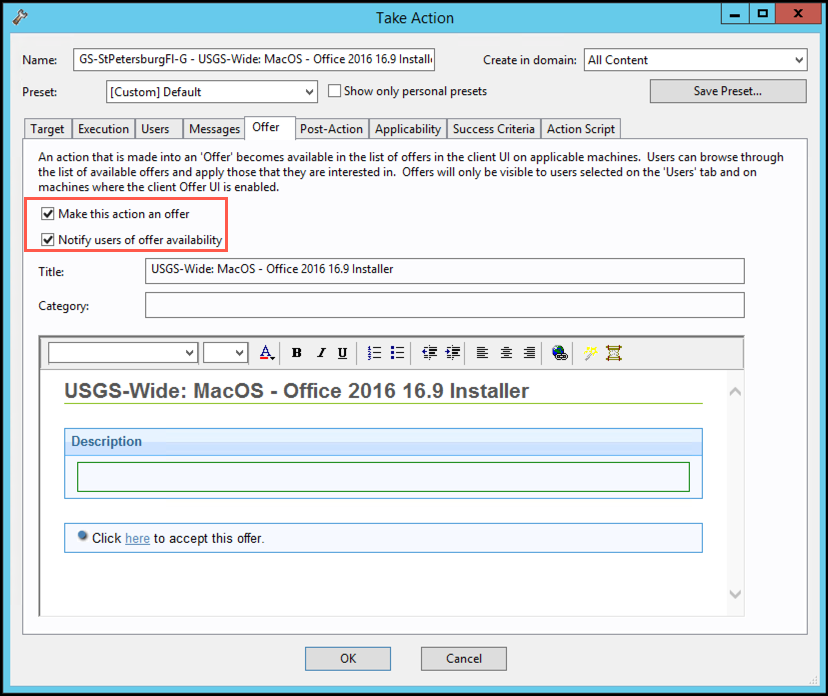Insert a bulleted list

pos(397,353)
